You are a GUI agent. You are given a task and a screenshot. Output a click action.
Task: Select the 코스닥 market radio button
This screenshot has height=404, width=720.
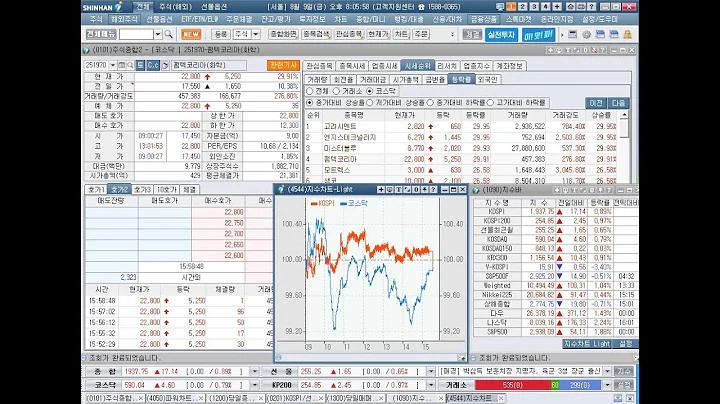tap(370, 91)
